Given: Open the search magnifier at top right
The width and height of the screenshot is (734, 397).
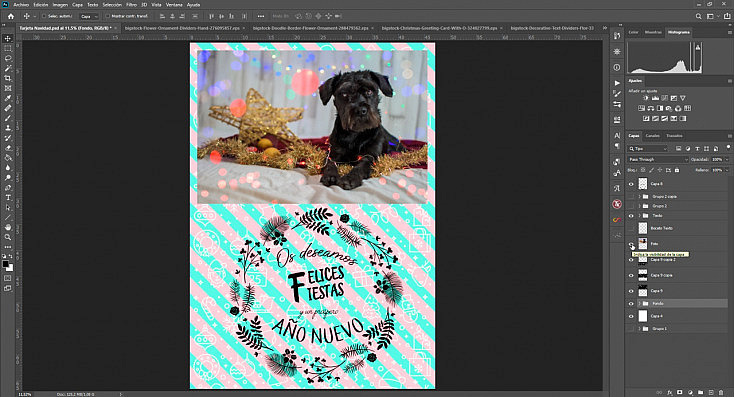Looking at the screenshot, I should 698,16.
